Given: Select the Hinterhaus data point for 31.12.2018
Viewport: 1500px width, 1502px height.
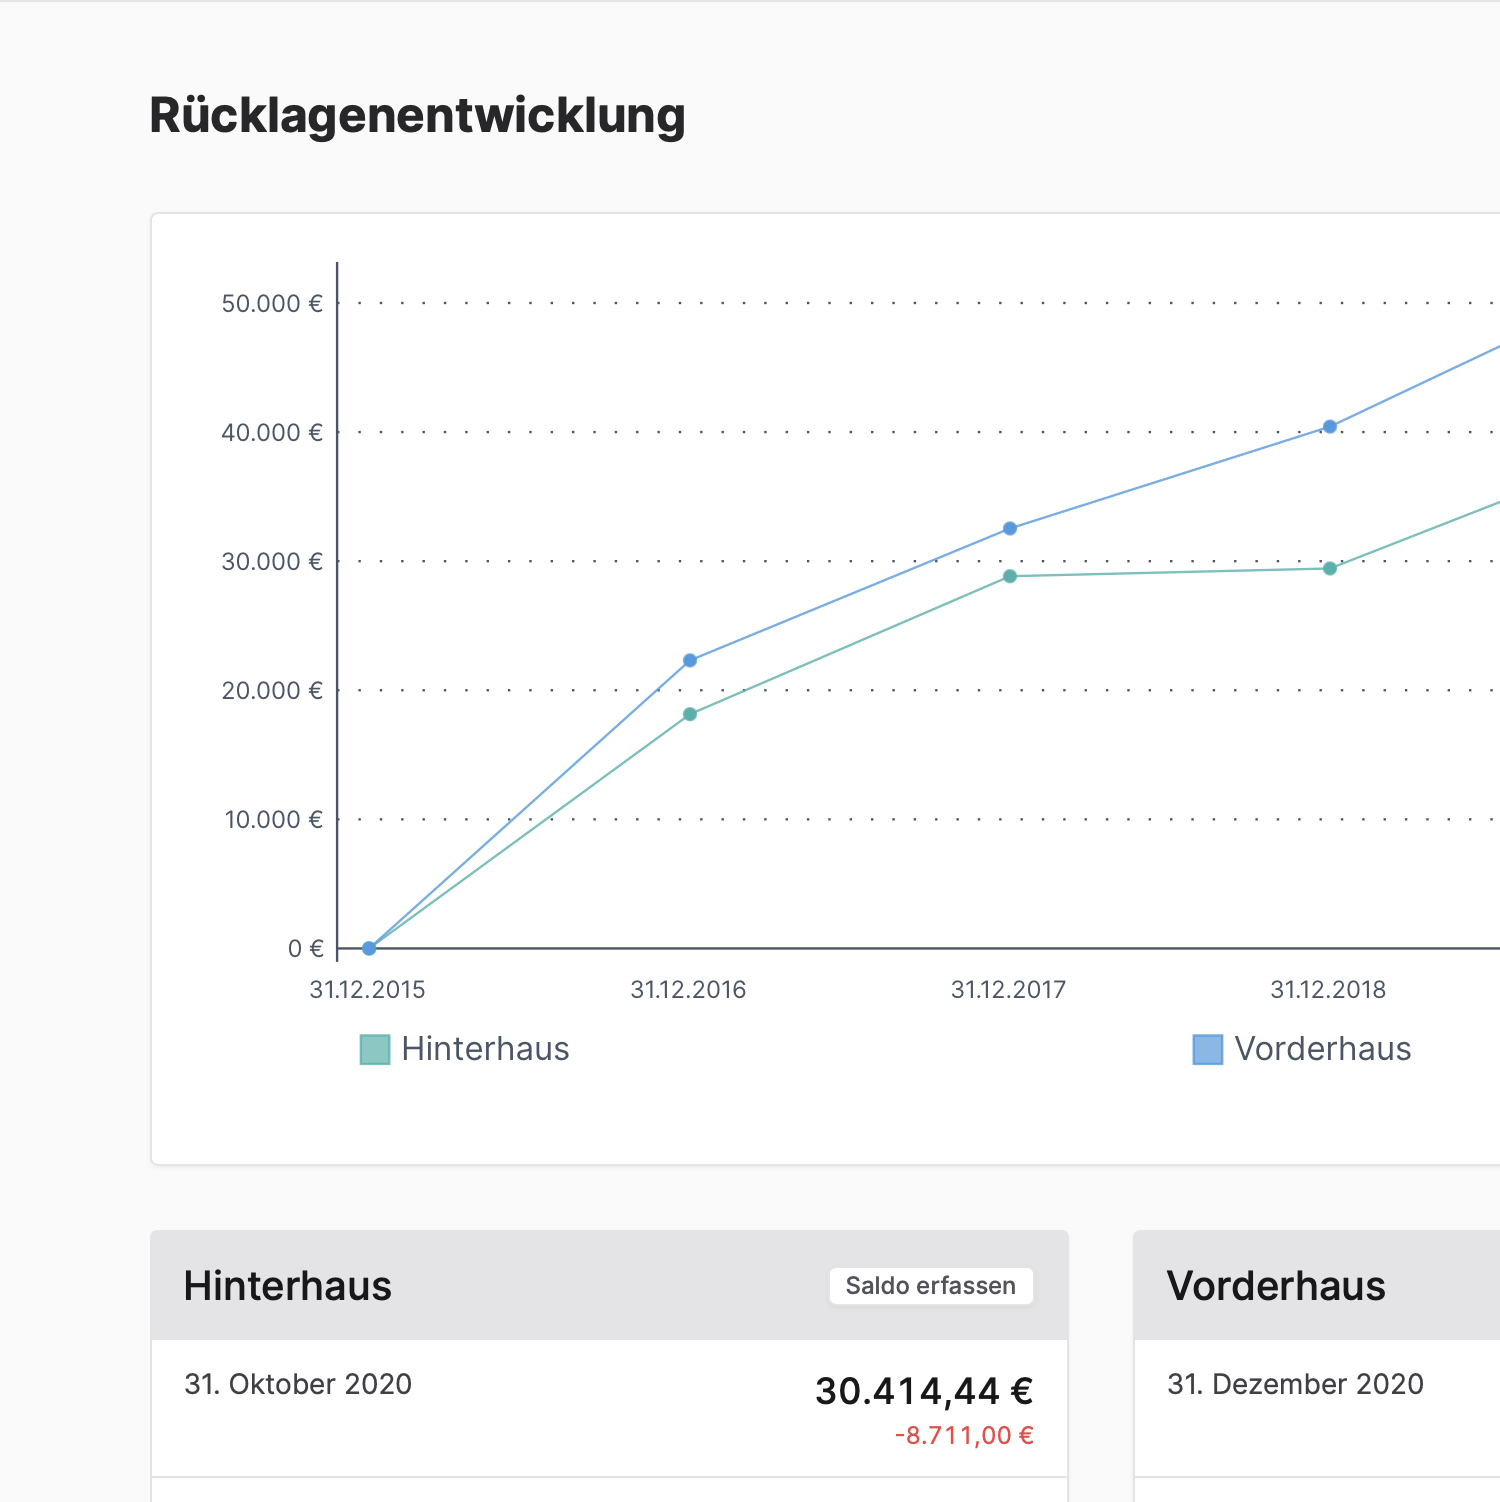Looking at the screenshot, I should [1330, 568].
